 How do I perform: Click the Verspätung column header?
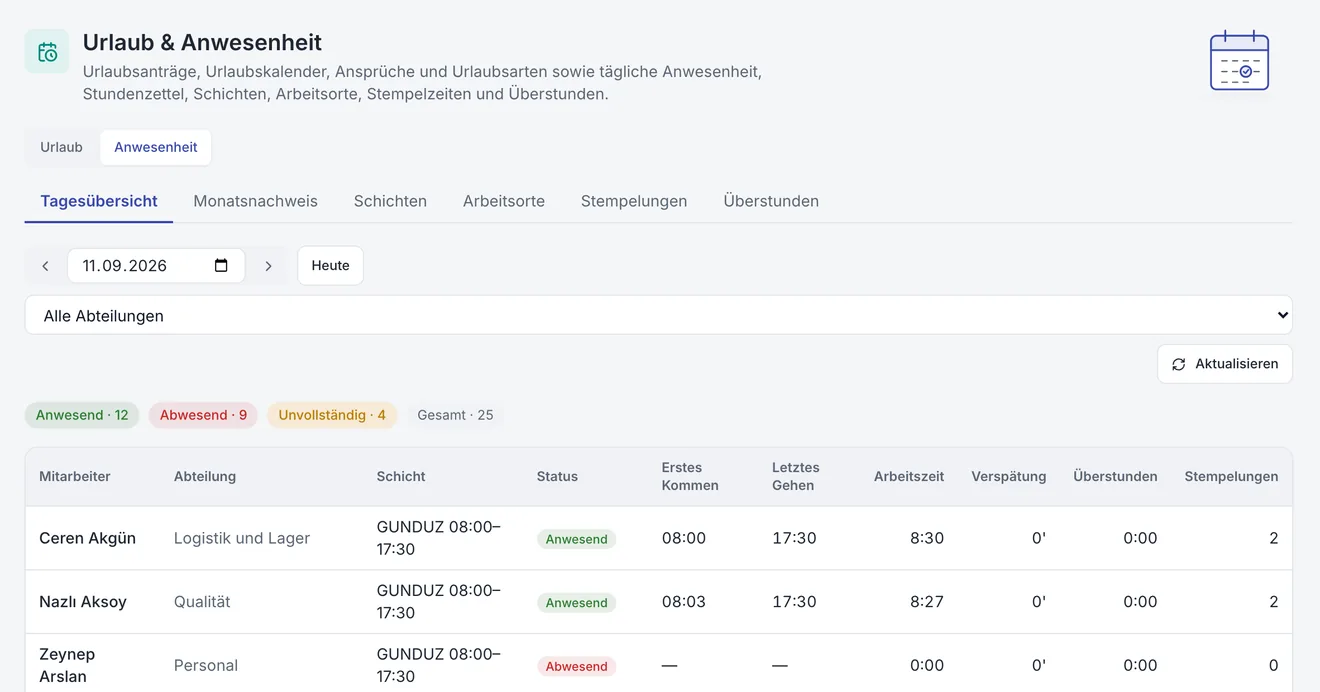pos(1009,477)
